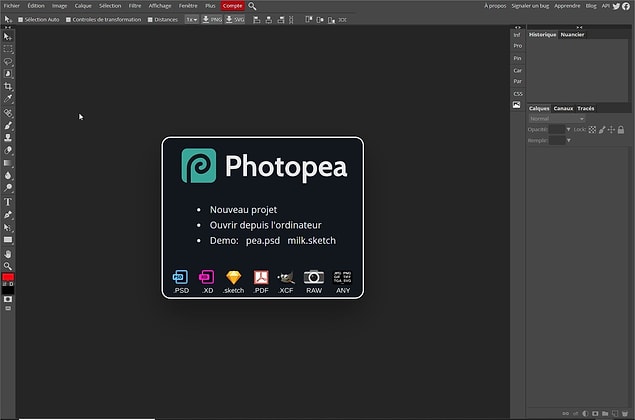Select the Rectangle Select tool
The height and width of the screenshot is (420, 635).
(8, 49)
